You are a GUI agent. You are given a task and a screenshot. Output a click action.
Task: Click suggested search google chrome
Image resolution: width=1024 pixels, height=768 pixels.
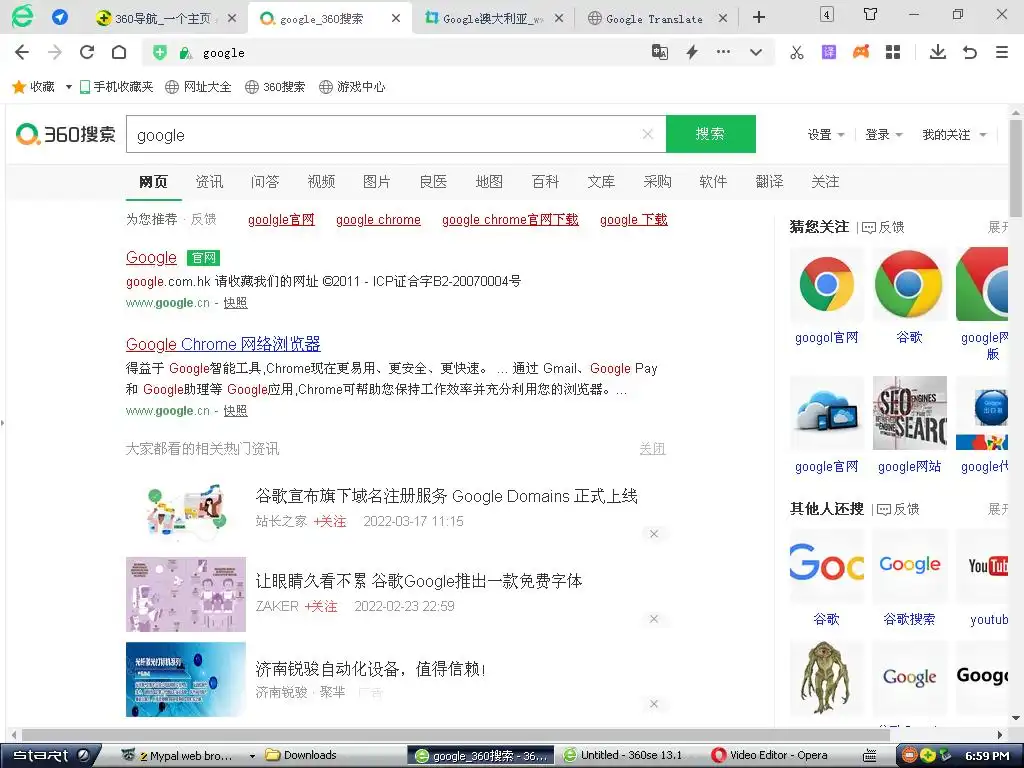click(378, 219)
